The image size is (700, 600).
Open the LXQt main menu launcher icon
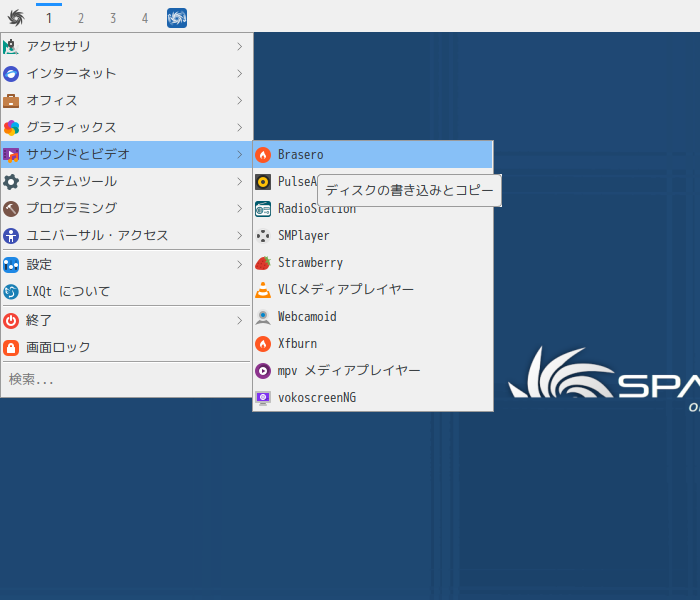coord(16,18)
